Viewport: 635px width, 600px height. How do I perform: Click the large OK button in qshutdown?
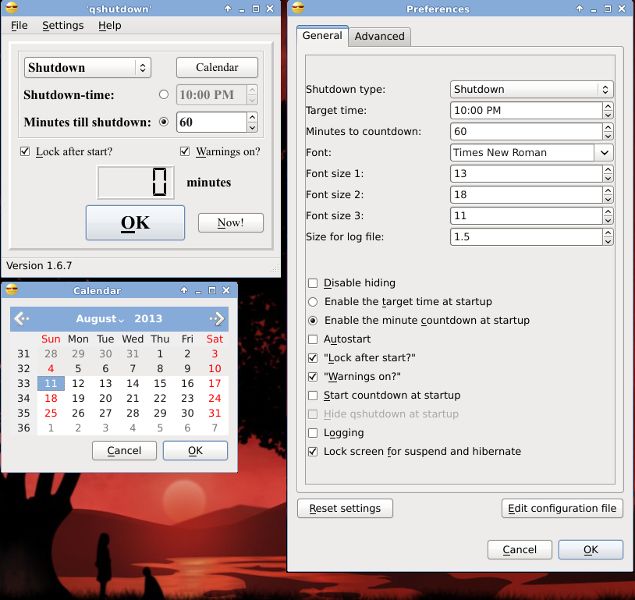135,223
